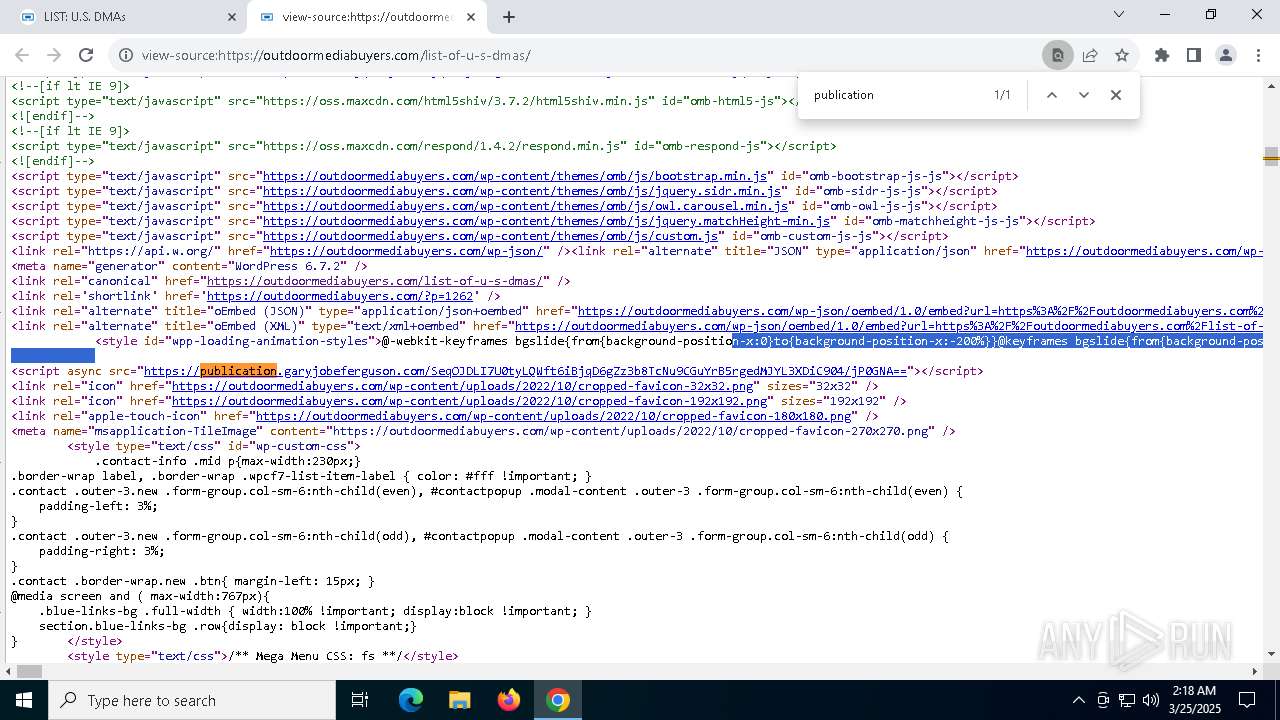Open File Explorer from the taskbar
1280x720 pixels.
tap(459, 700)
